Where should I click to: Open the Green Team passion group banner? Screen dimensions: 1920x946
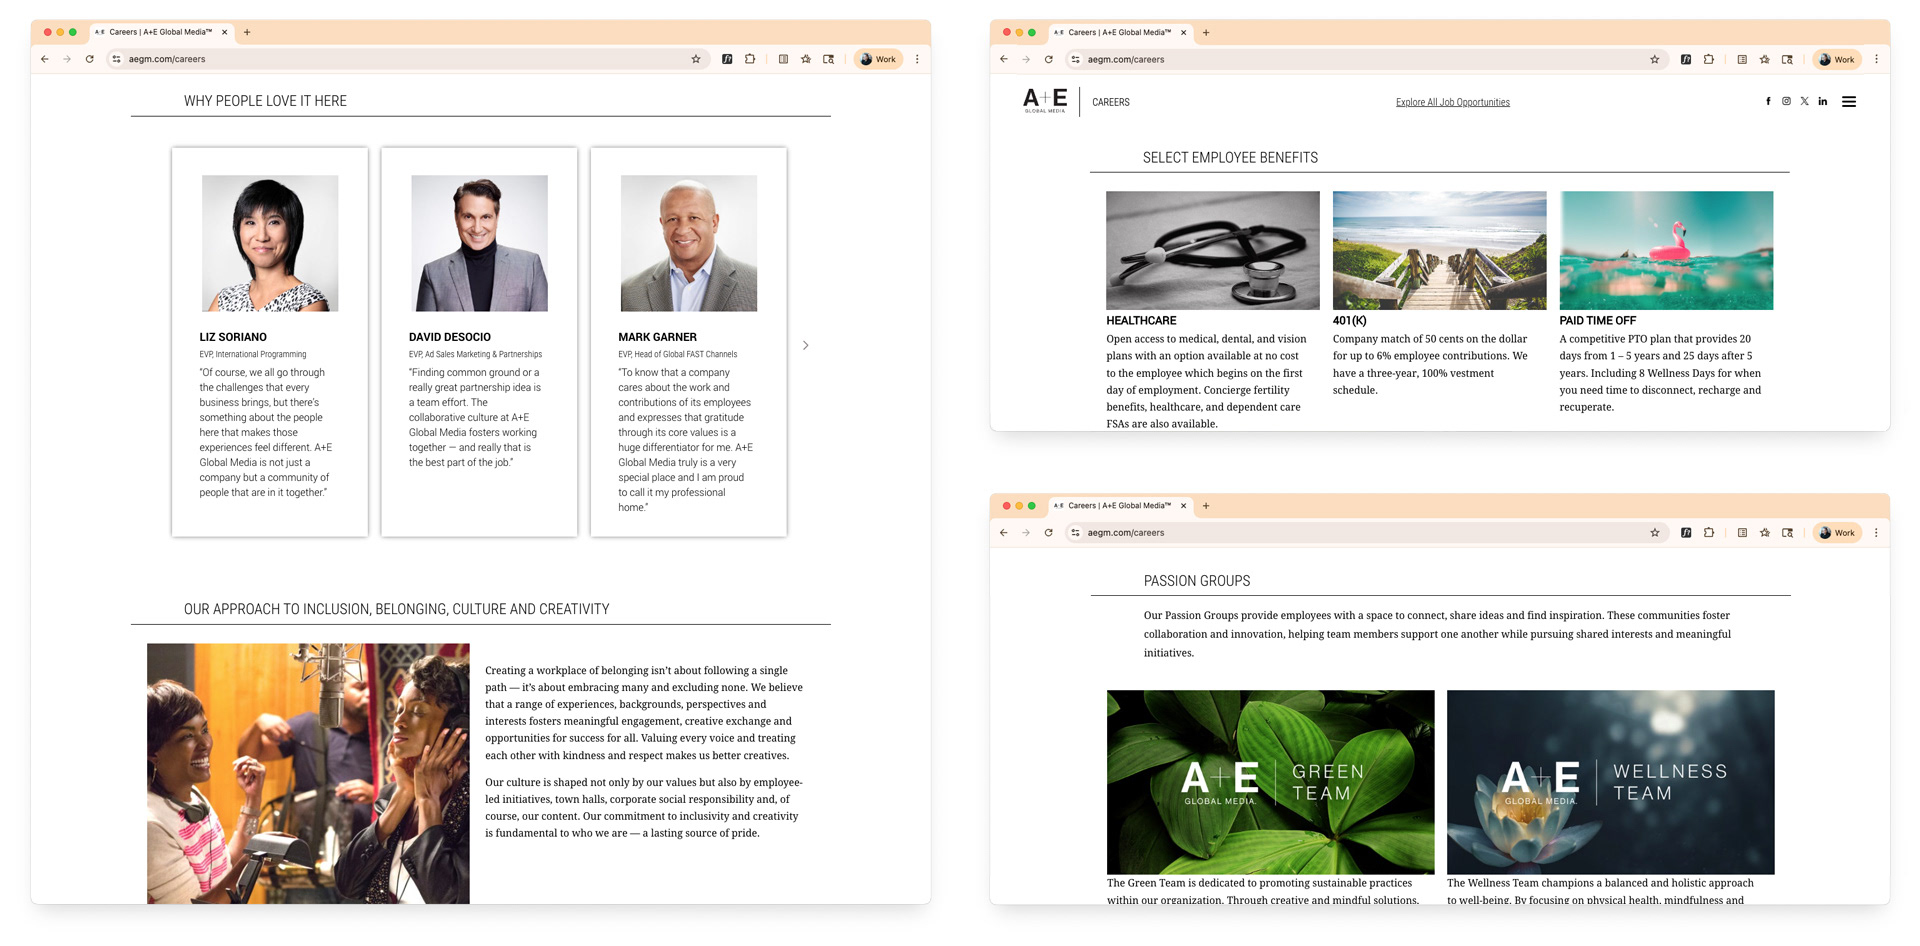pyautogui.click(x=1271, y=782)
